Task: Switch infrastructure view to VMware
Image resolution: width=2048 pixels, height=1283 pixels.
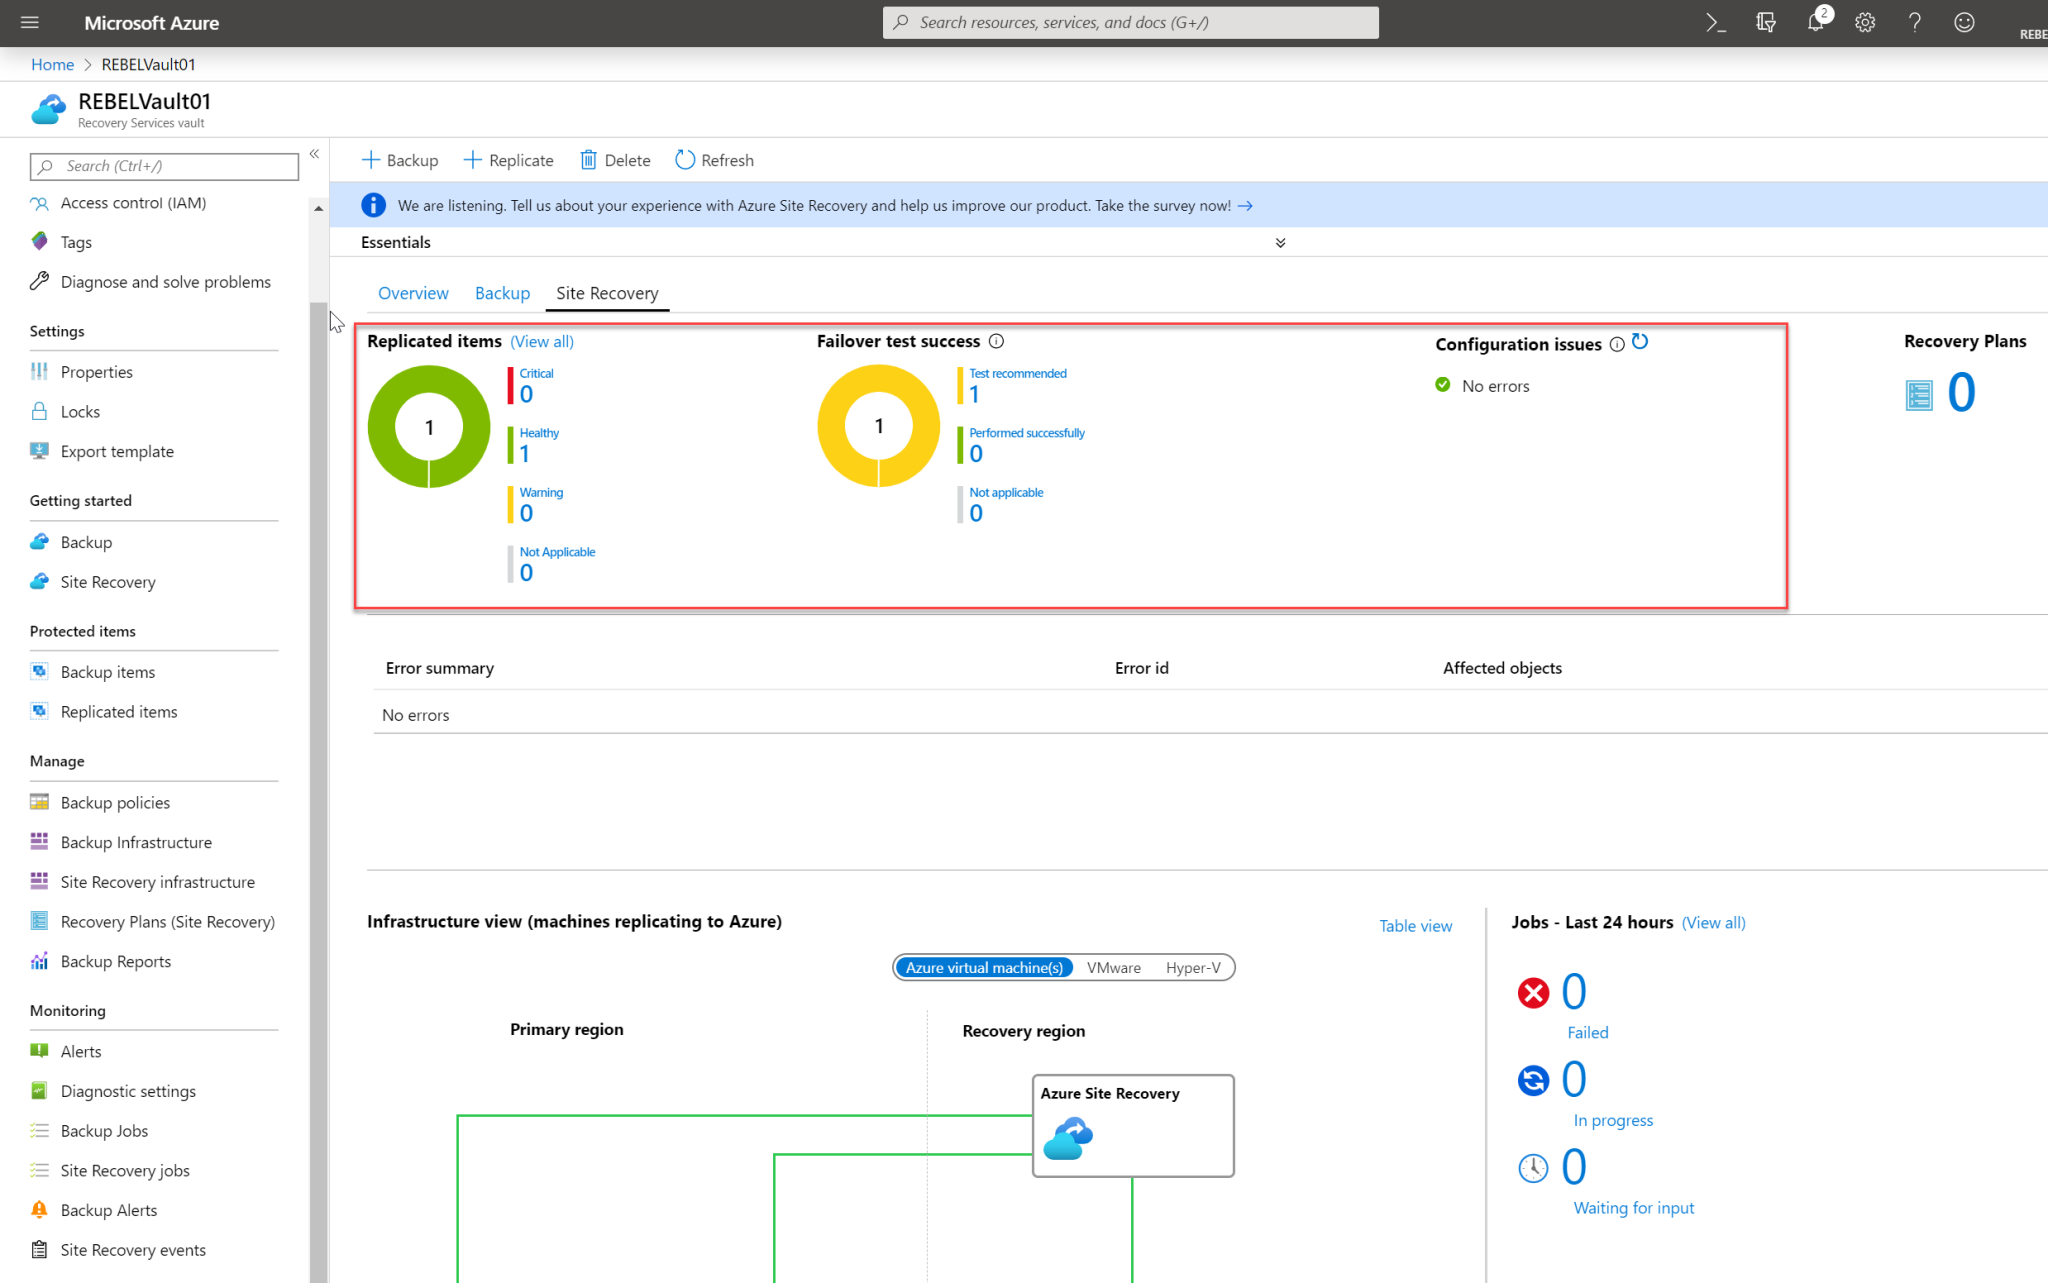Action: coord(1113,967)
